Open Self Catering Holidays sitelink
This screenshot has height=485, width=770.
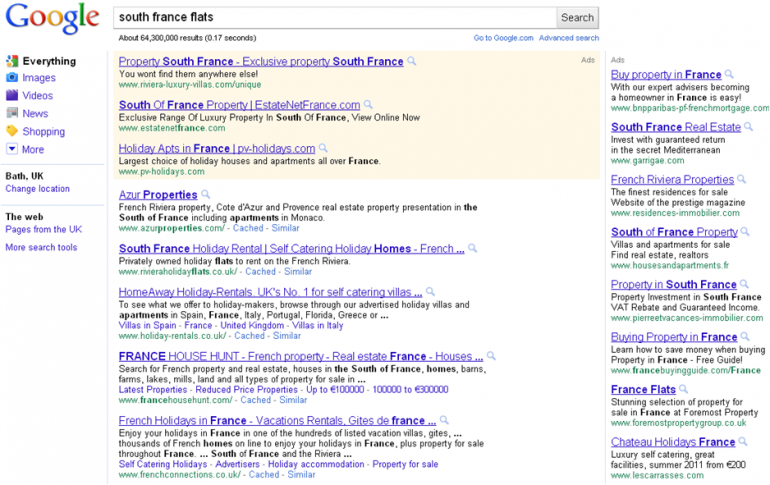[163, 464]
